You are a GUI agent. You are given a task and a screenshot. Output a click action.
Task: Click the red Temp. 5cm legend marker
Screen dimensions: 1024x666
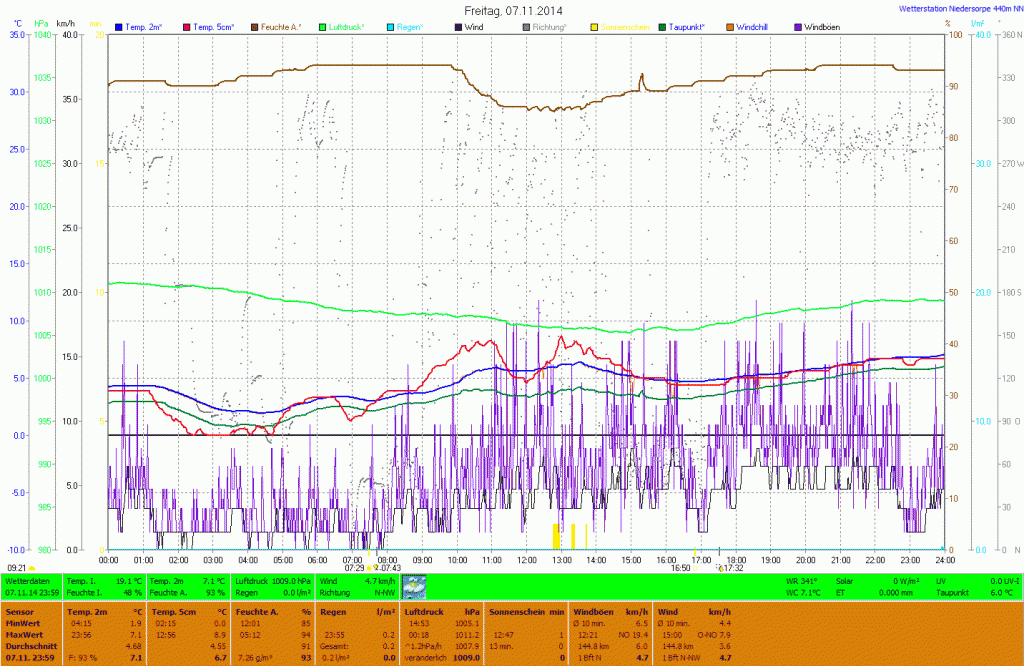[x=186, y=26]
